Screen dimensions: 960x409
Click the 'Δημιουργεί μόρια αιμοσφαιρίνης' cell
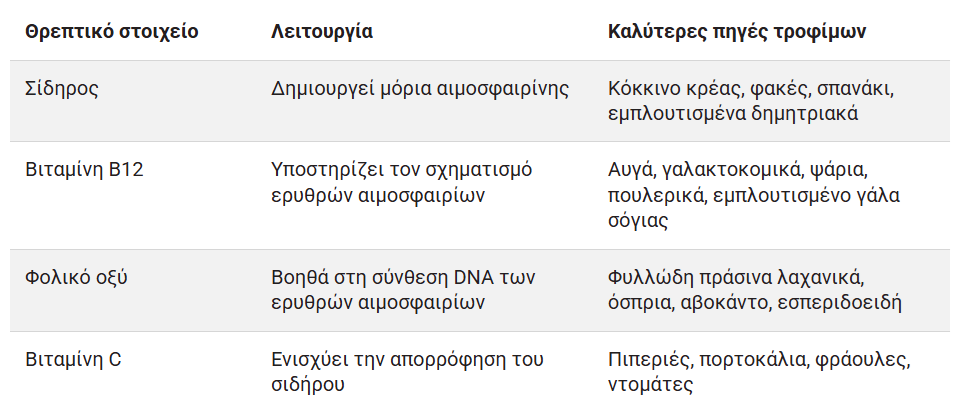(420, 88)
